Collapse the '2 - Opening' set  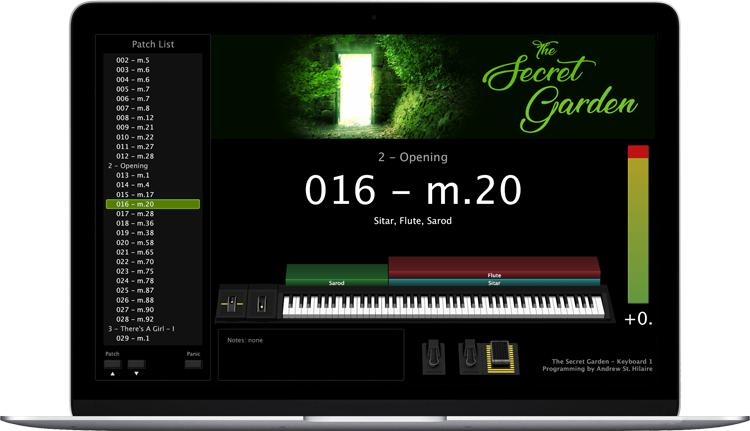[x=128, y=166]
